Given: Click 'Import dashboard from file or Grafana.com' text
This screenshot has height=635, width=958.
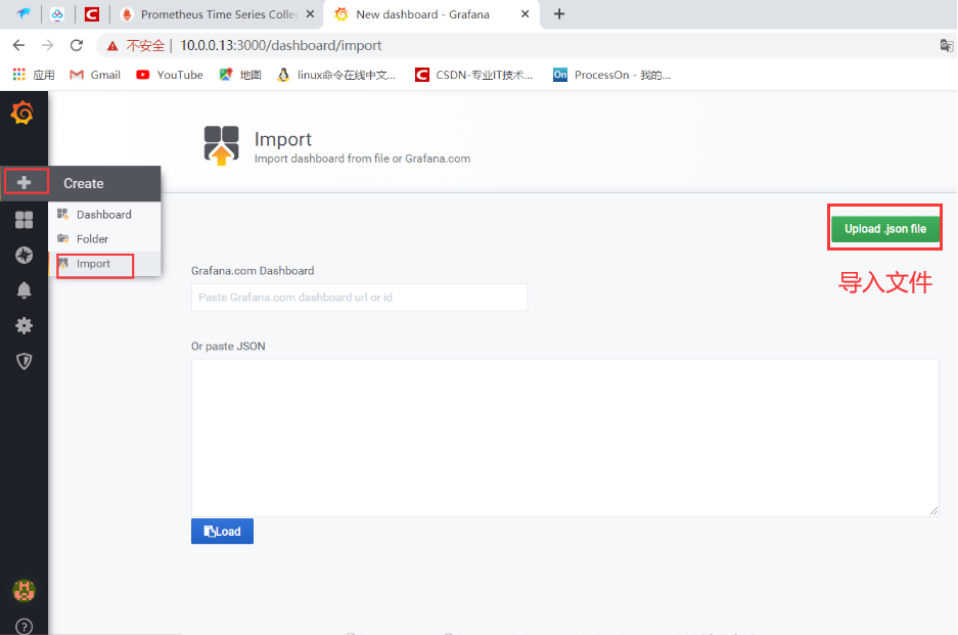Looking at the screenshot, I should 362,158.
